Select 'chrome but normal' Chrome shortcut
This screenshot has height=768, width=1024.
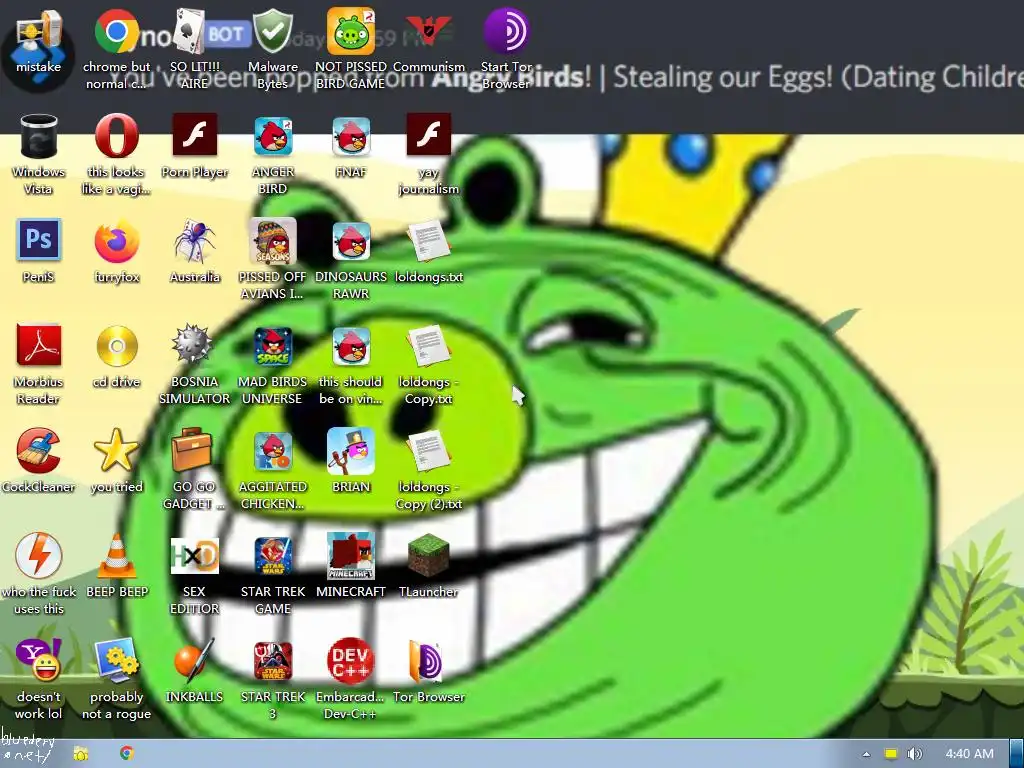point(116,31)
